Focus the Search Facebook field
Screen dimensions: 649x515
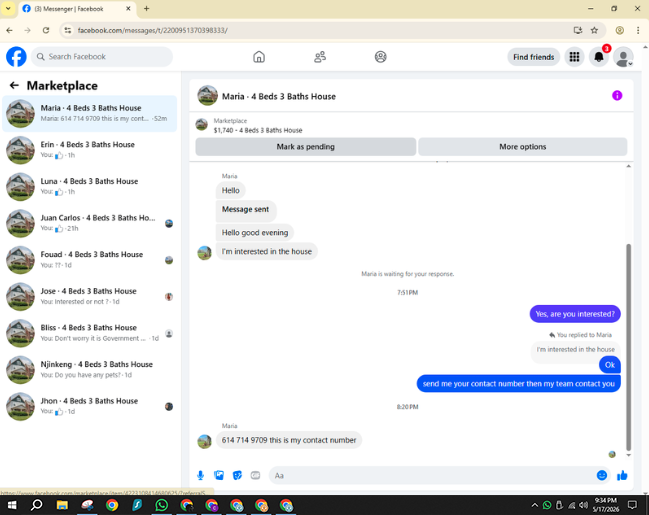(102, 57)
